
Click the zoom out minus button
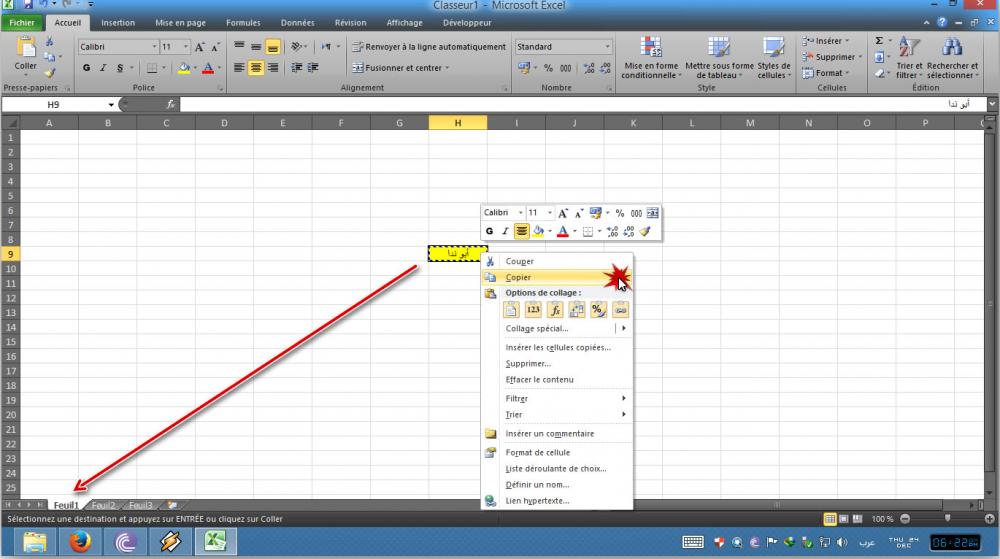pyautogui.click(x=905, y=519)
